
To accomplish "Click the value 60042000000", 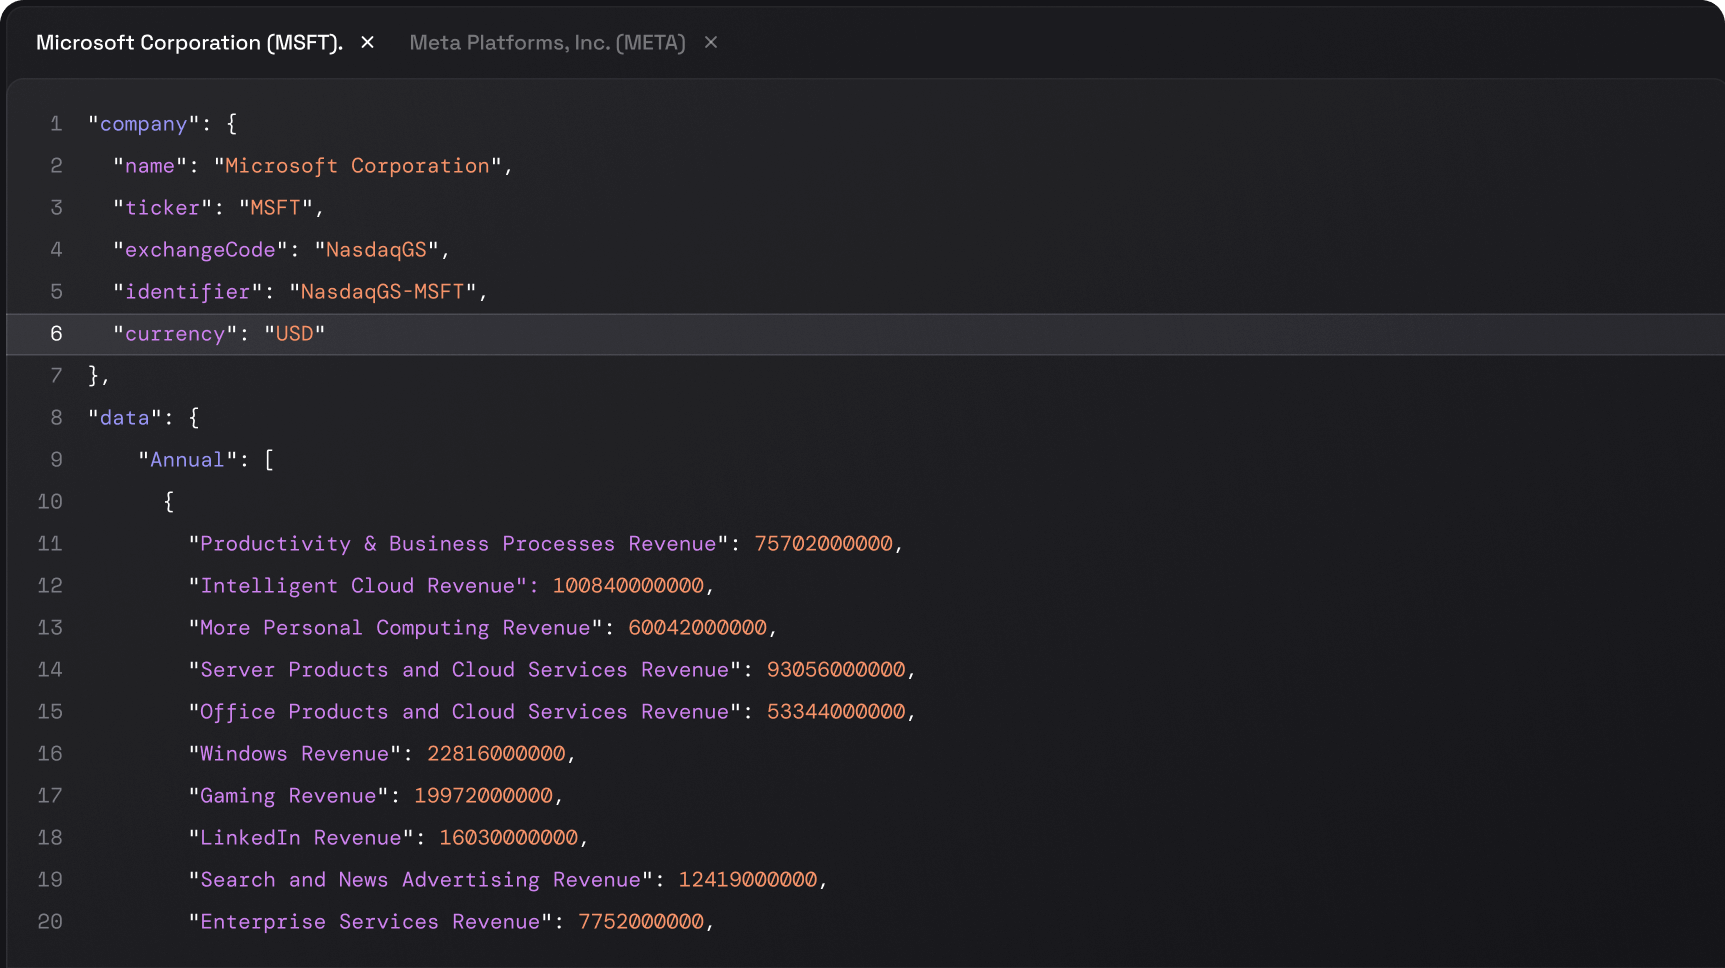I will point(697,628).
